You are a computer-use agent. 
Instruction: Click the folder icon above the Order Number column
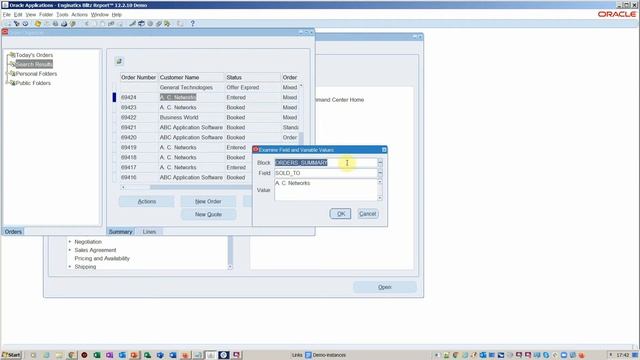tap(119, 61)
